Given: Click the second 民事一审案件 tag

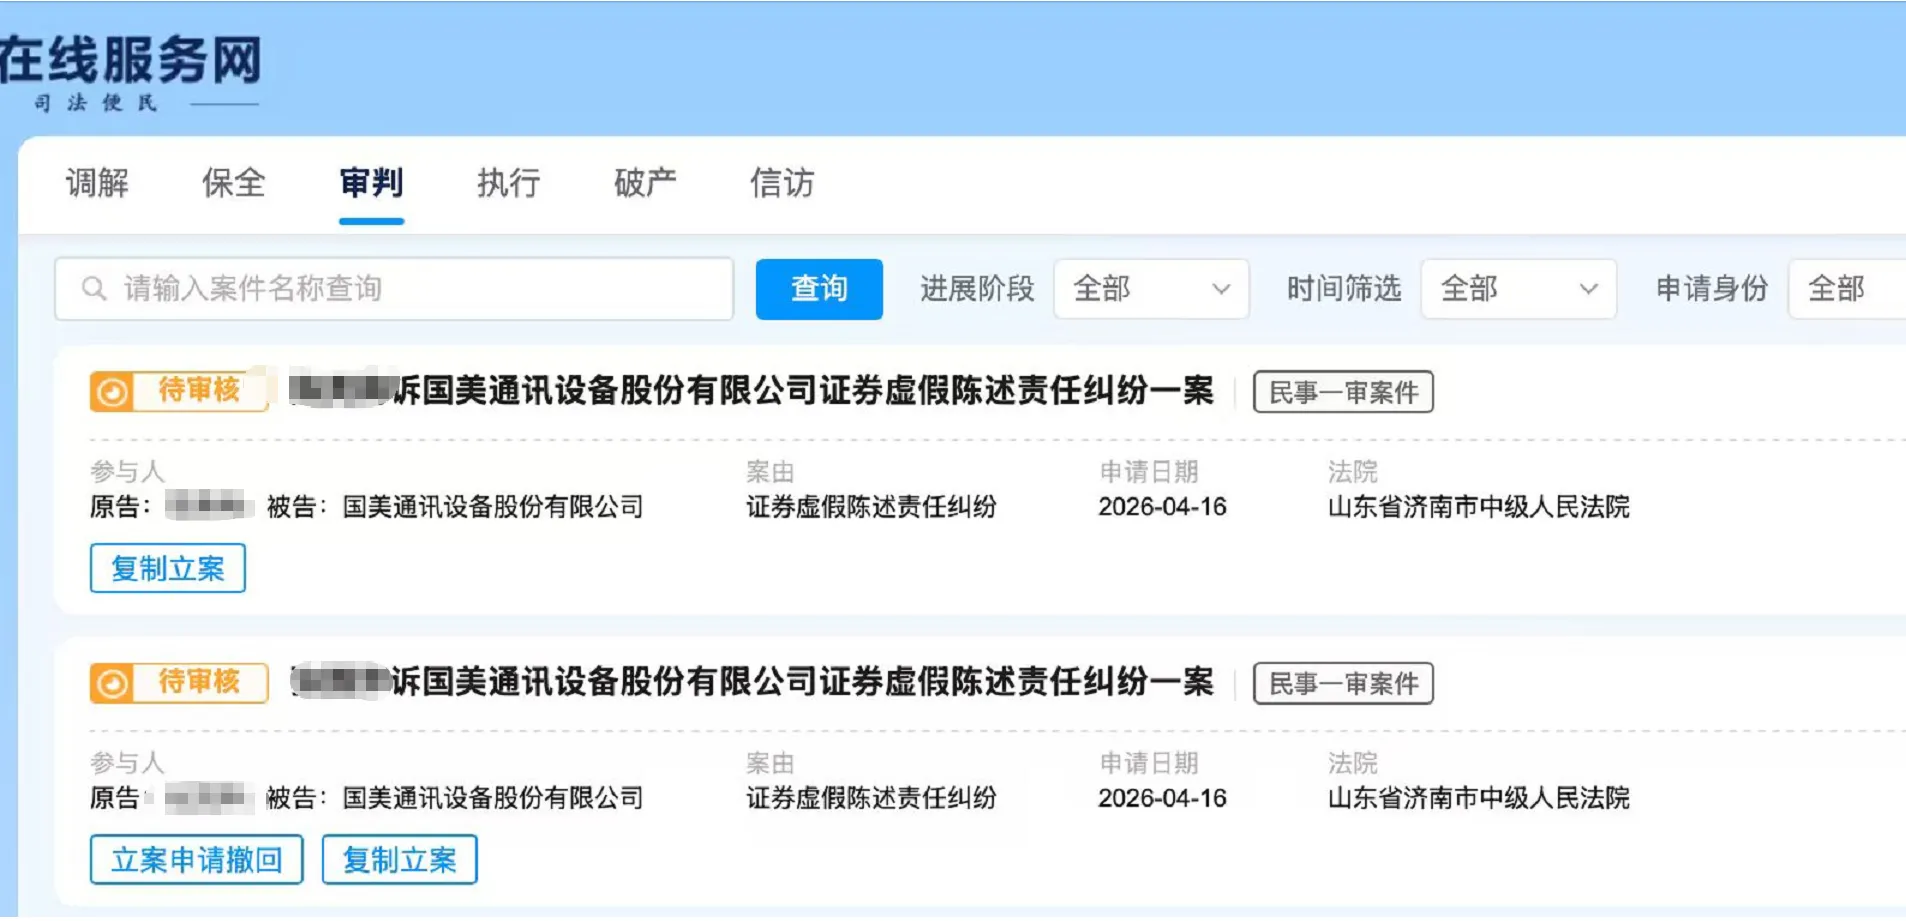Looking at the screenshot, I should coord(1343,684).
